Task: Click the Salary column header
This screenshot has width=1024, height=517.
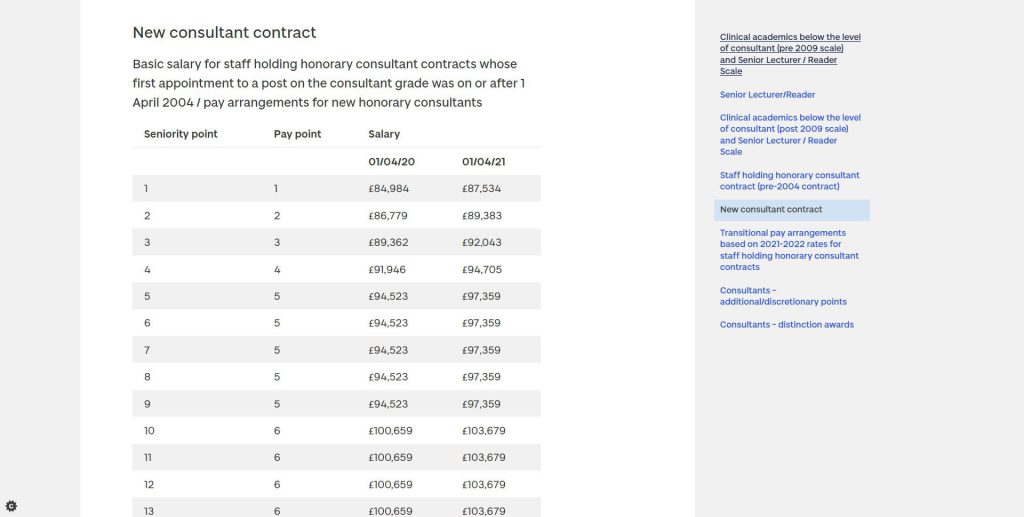Action: 384,134
